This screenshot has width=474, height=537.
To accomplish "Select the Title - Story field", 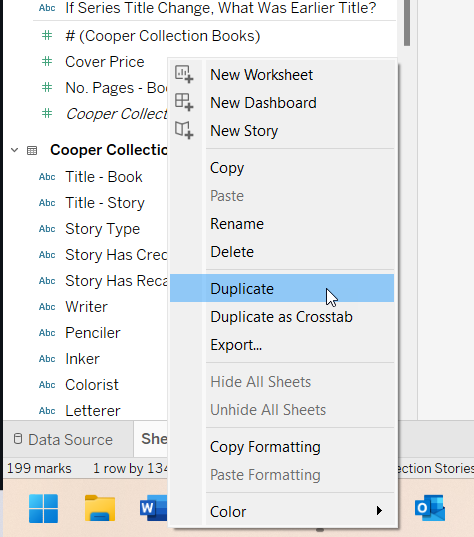I will tap(105, 203).
